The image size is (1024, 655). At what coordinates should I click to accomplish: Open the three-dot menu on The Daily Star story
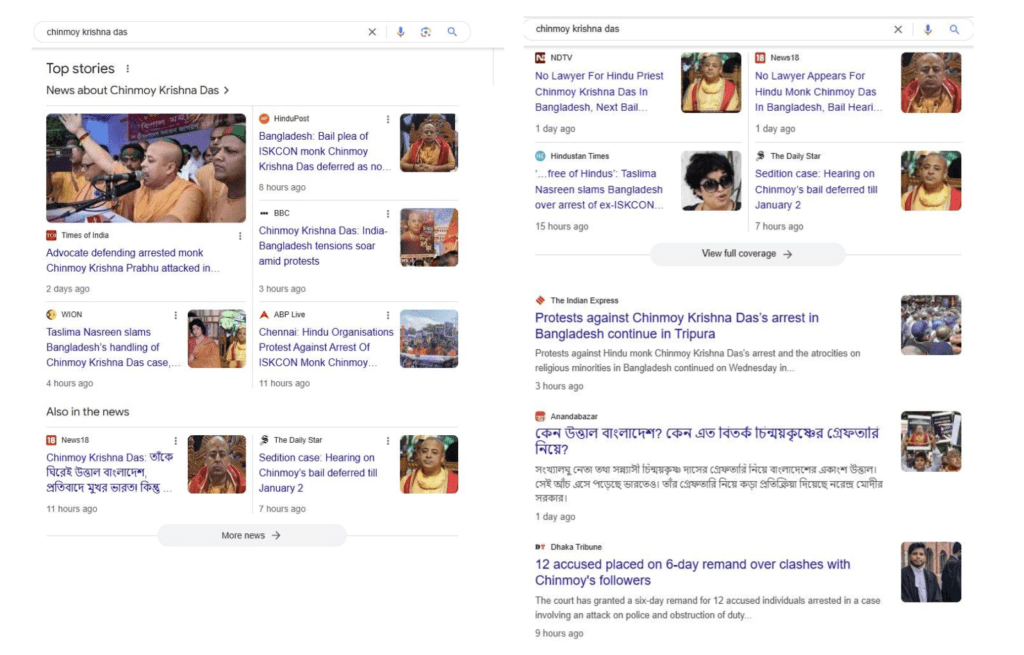[x=387, y=439]
